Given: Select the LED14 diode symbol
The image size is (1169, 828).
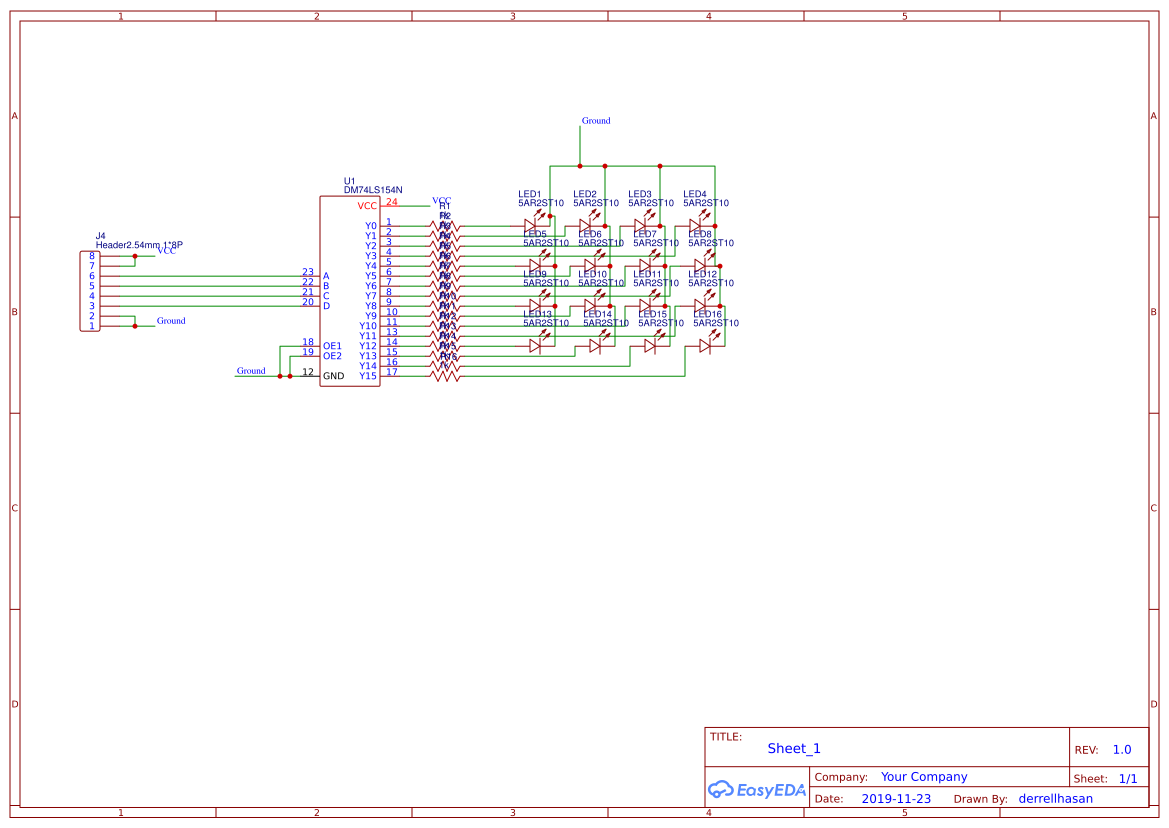Looking at the screenshot, I should tap(595, 345).
